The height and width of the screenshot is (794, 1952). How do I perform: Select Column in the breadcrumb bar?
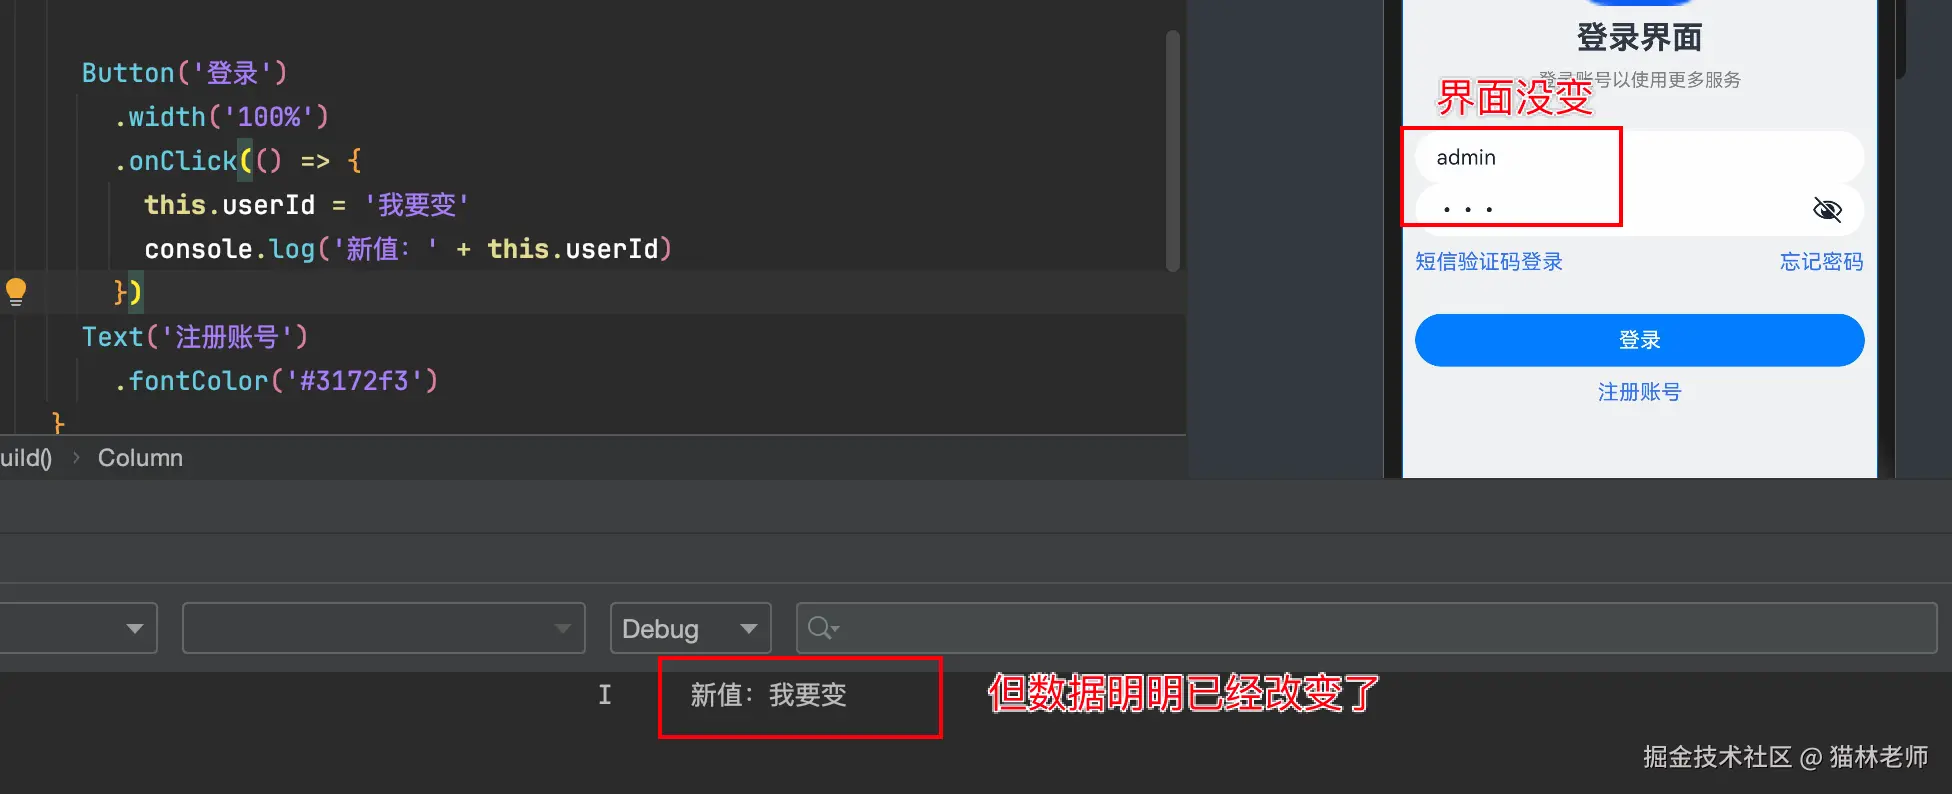[x=140, y=458]
